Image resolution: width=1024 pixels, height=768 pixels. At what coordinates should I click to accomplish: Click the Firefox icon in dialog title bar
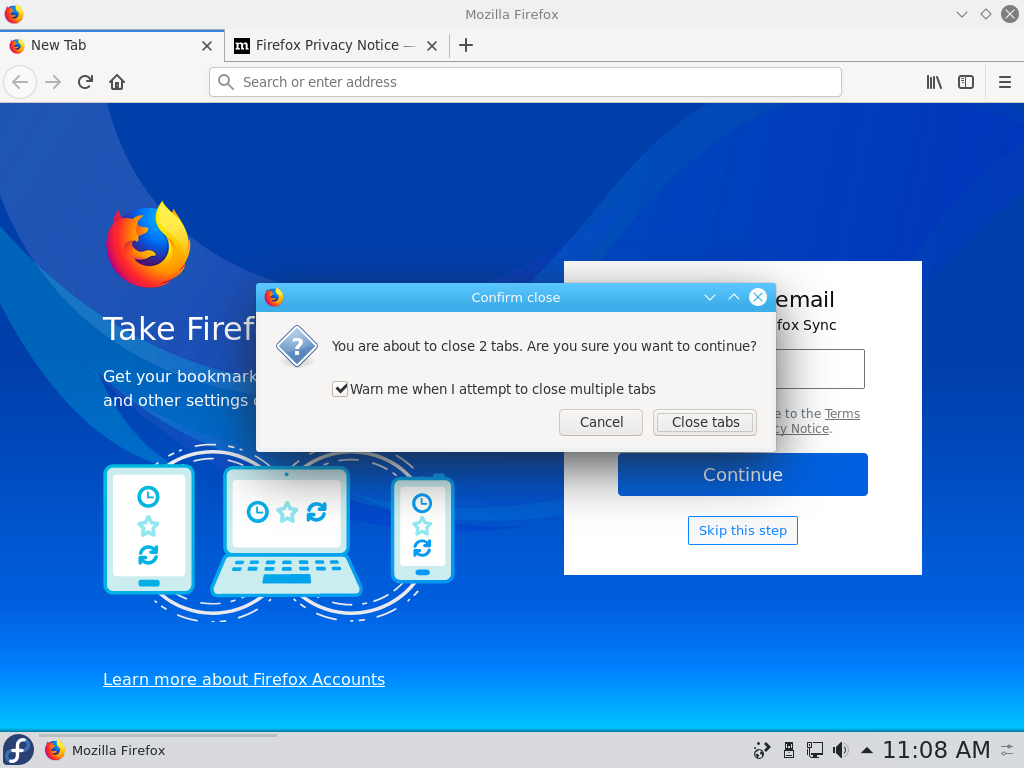click(x=274, y=298)
